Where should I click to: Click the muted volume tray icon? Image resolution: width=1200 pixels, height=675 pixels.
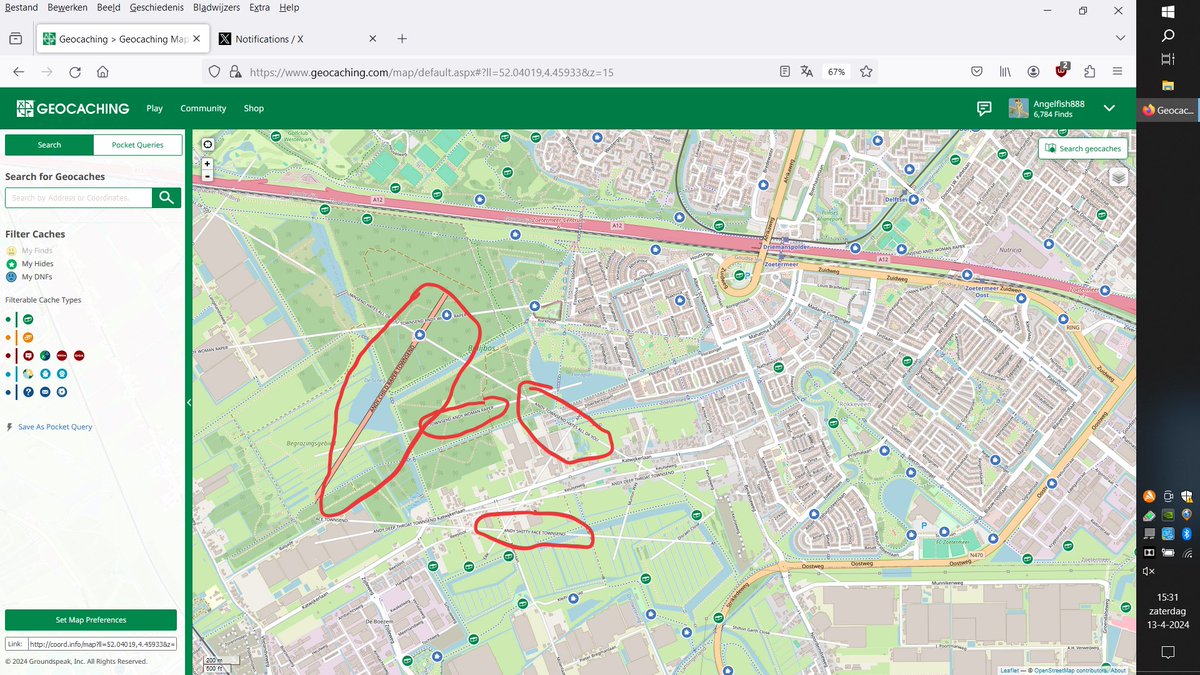point(1149,571)
